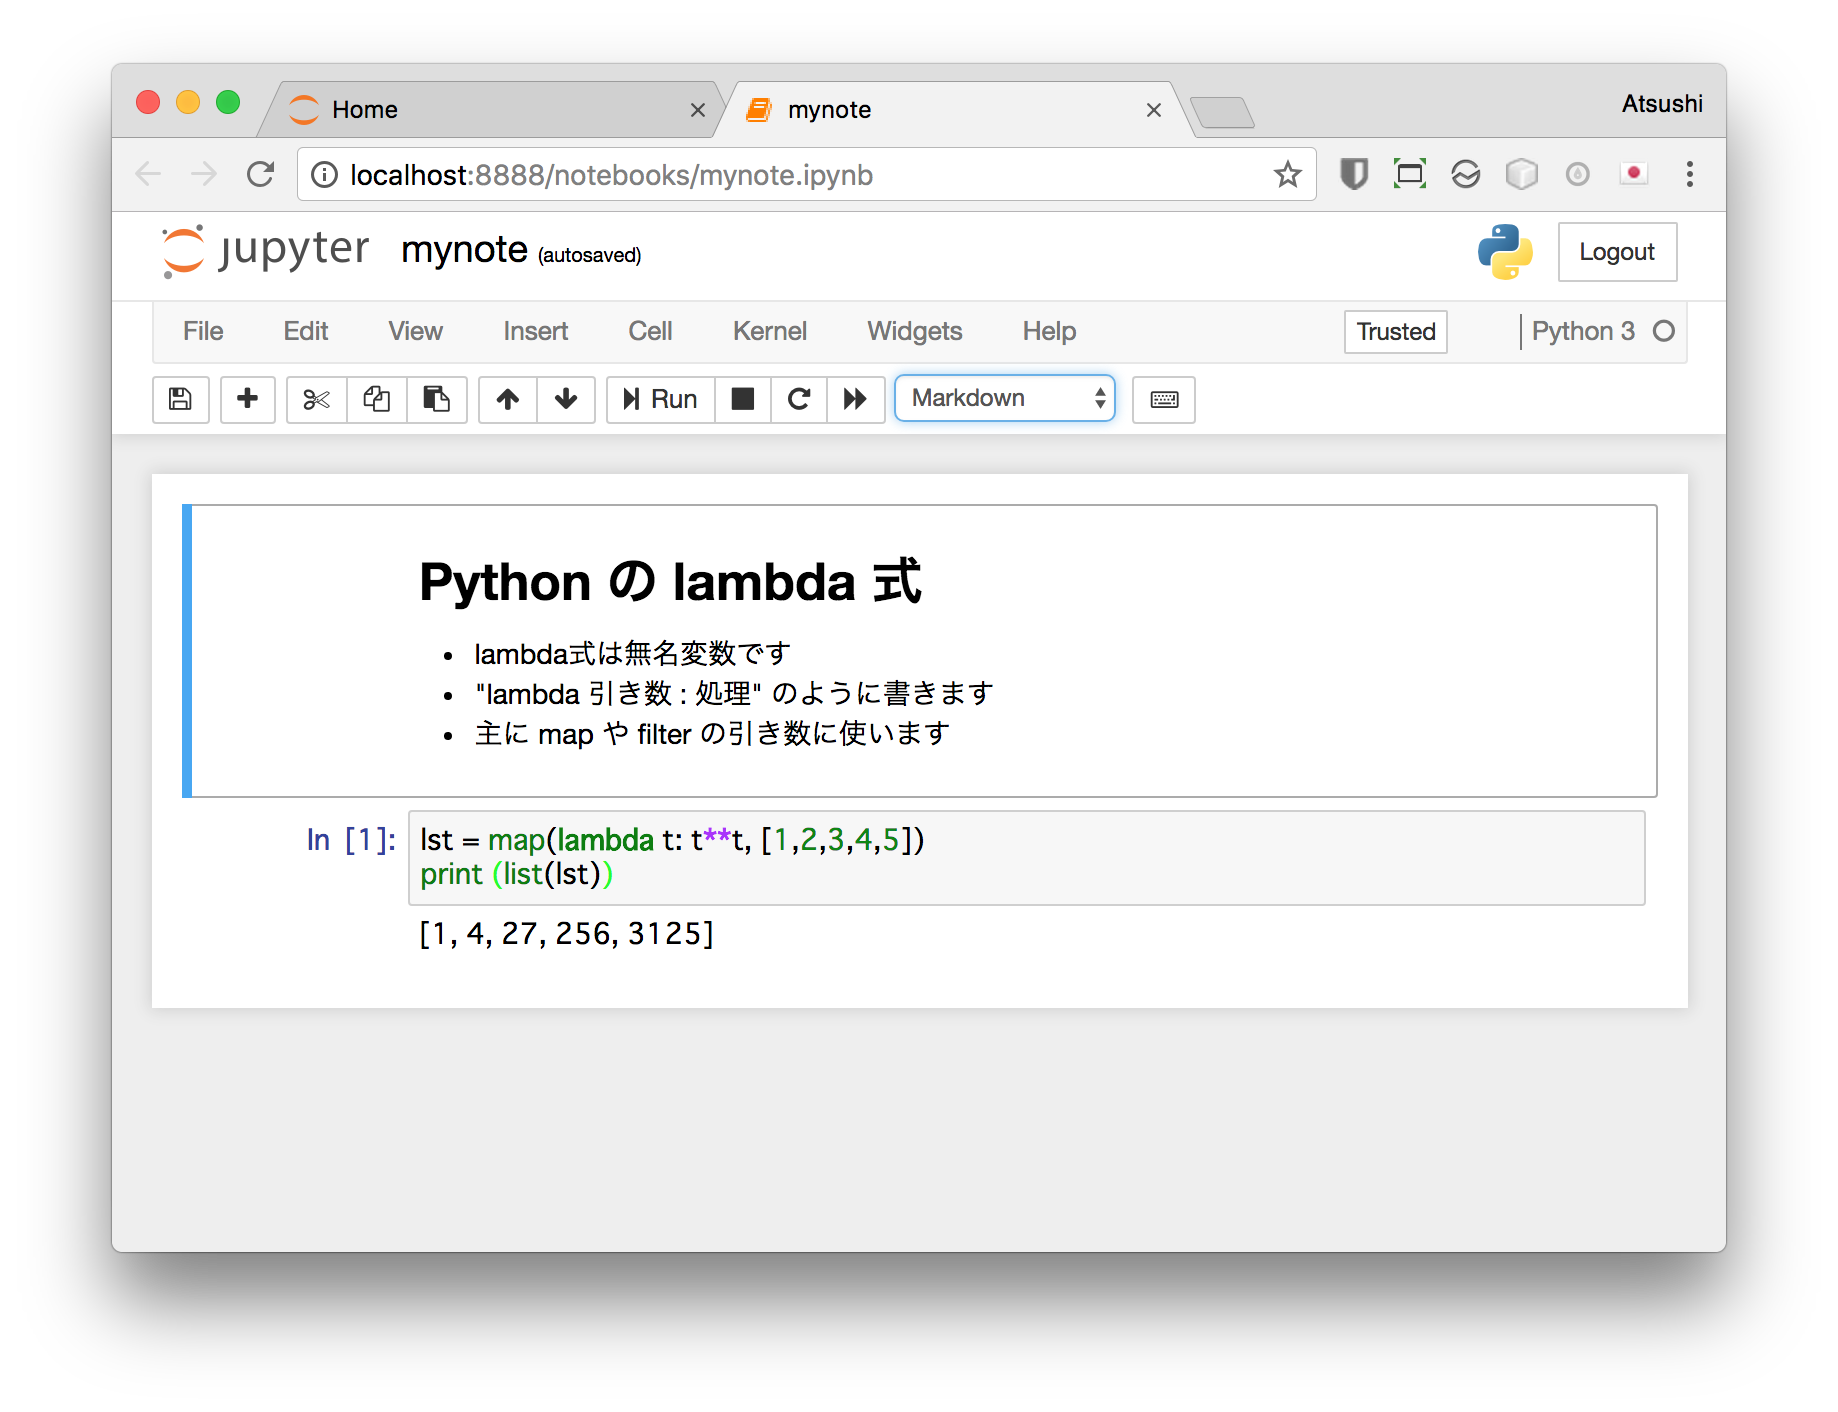Interrupt the kernel with the stop icon
Viewport: 1838px width, 1412px height.
[742, 399]
